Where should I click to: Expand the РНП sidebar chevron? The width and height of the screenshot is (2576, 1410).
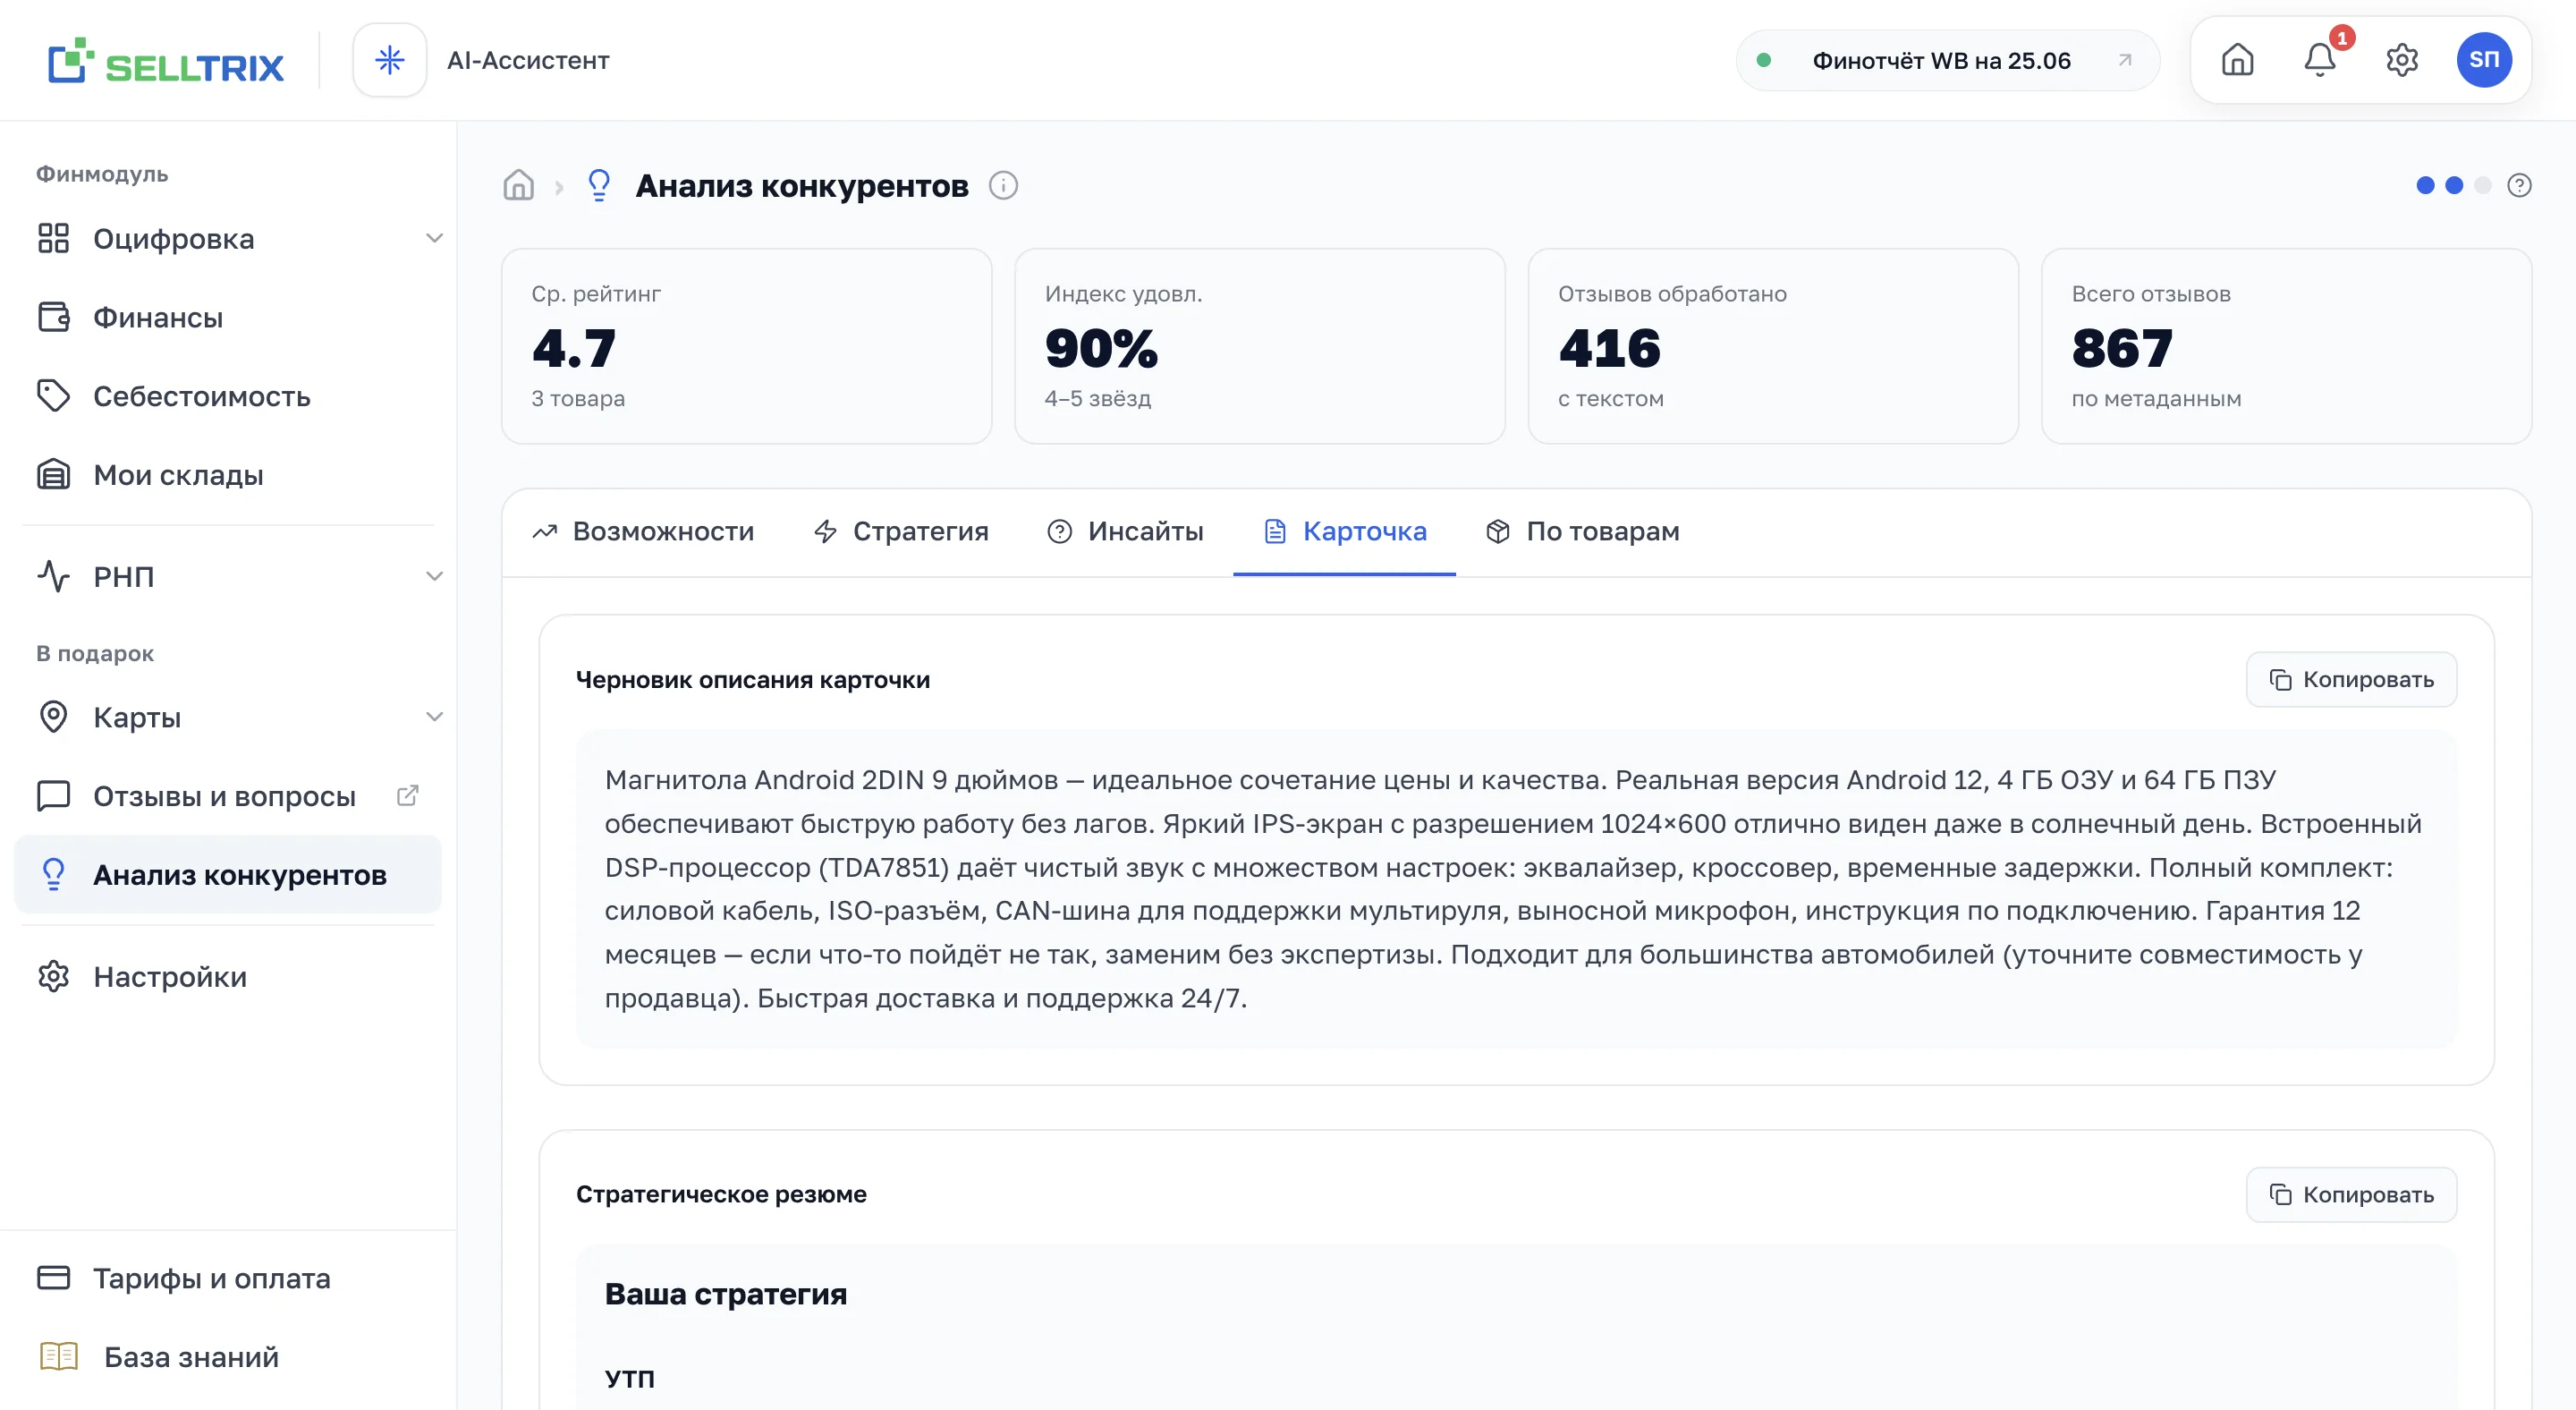point(434,576)
